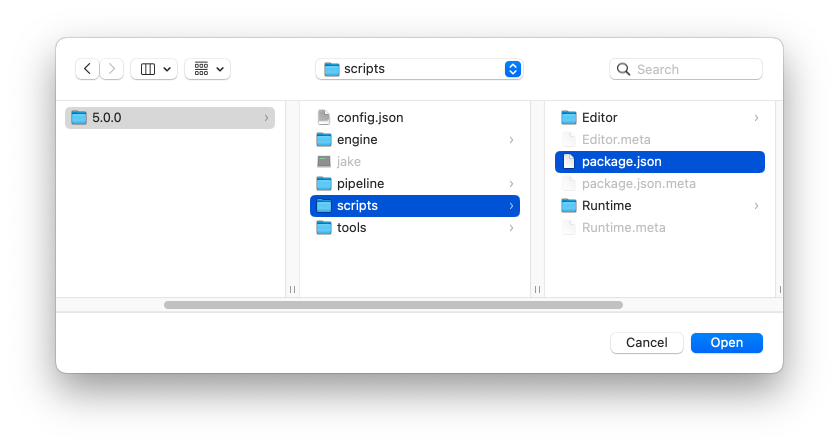The image size is (839, 447).
Task: Focus the Search field
Action: coord(685,69)
